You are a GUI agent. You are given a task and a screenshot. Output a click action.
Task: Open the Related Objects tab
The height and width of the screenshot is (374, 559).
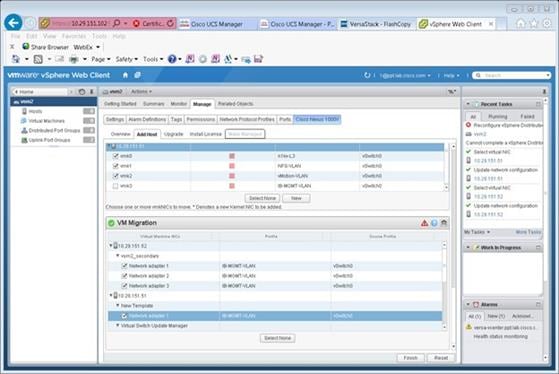[x=236, y=104]
